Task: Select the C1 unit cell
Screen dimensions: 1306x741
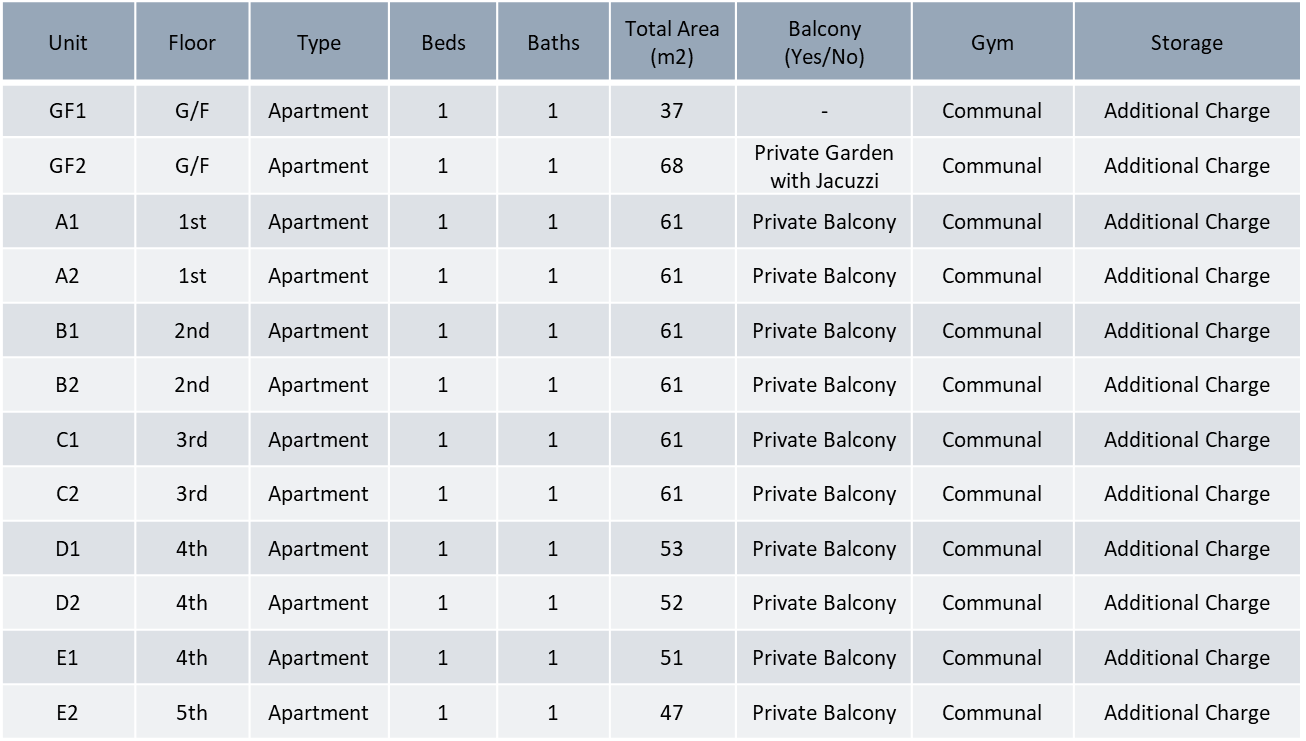Action: [68, 440]
